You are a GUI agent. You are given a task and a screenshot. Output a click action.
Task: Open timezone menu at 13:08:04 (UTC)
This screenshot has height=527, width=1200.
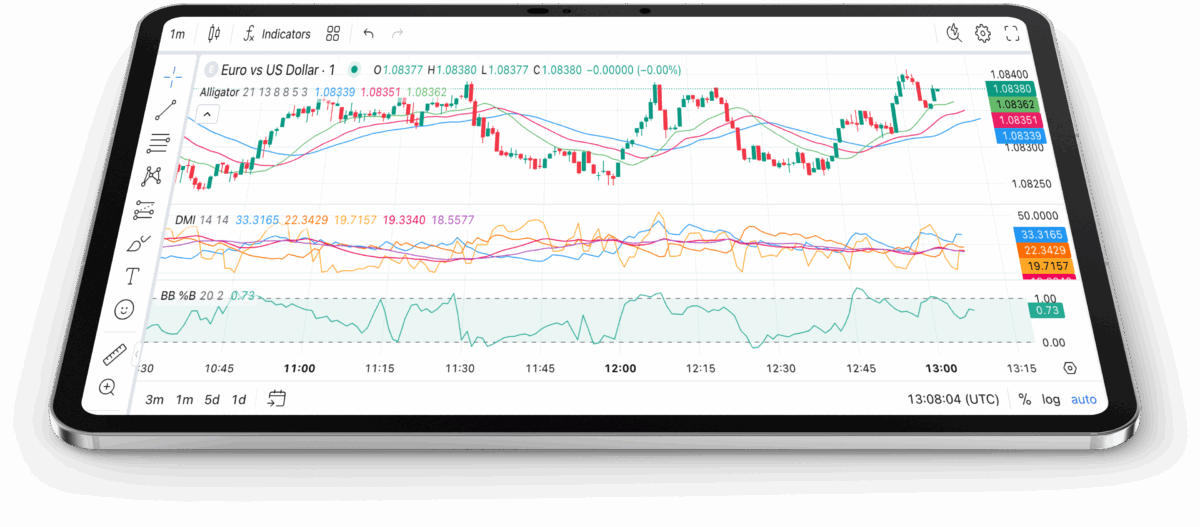pyautogui.click(x=953, y=399)
